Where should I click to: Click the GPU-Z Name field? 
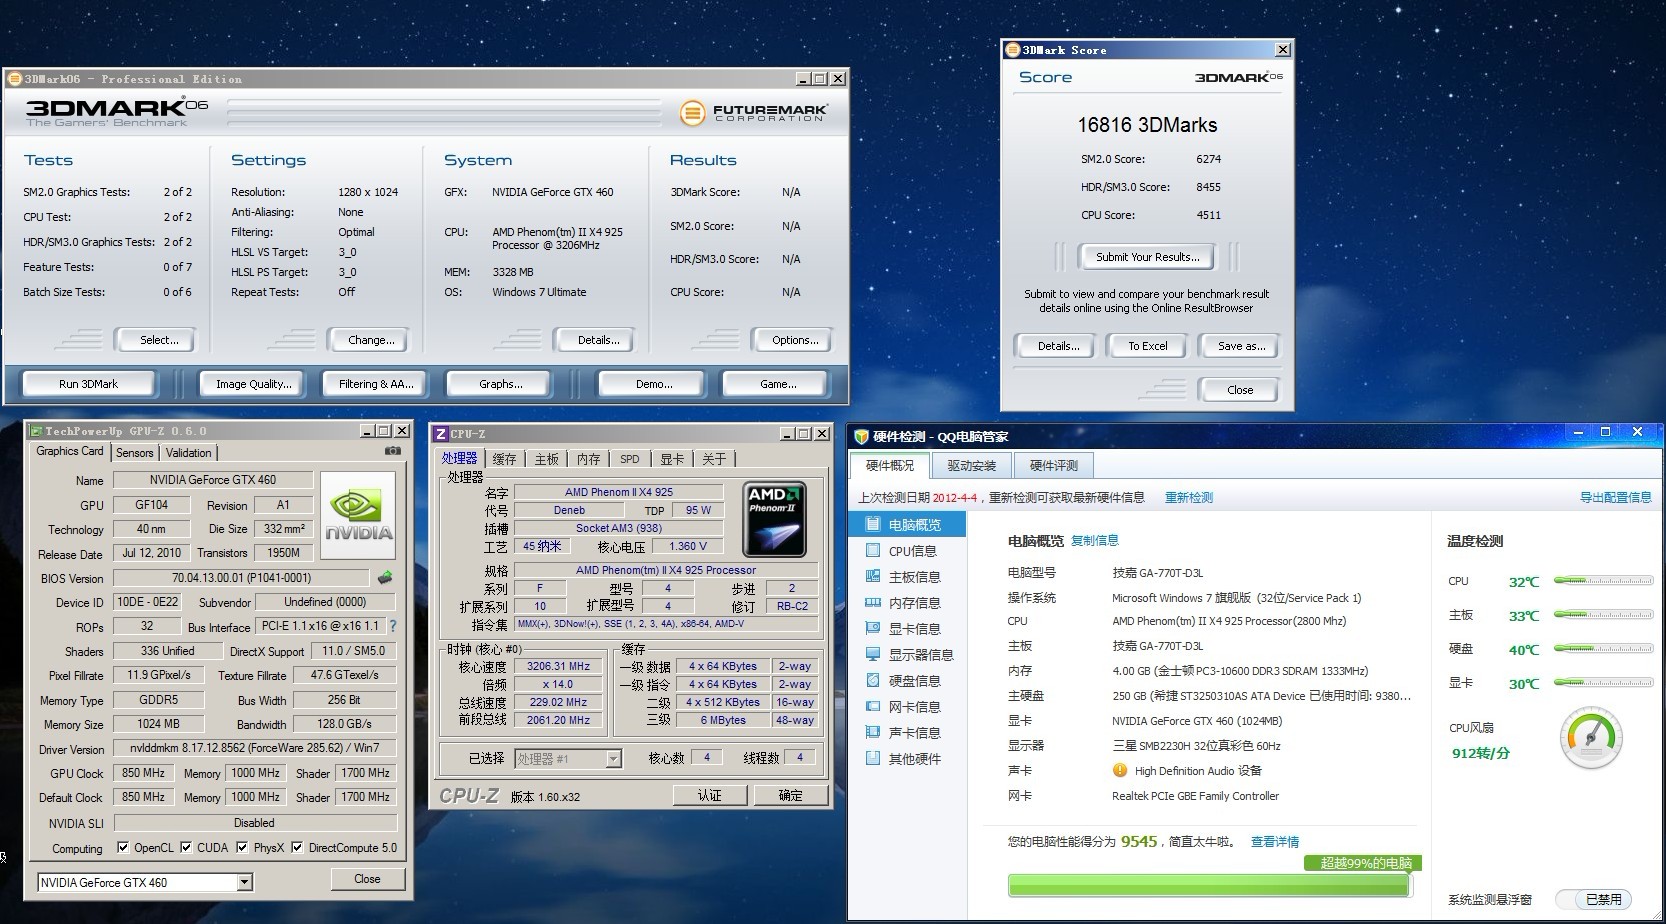click(213, 480)
